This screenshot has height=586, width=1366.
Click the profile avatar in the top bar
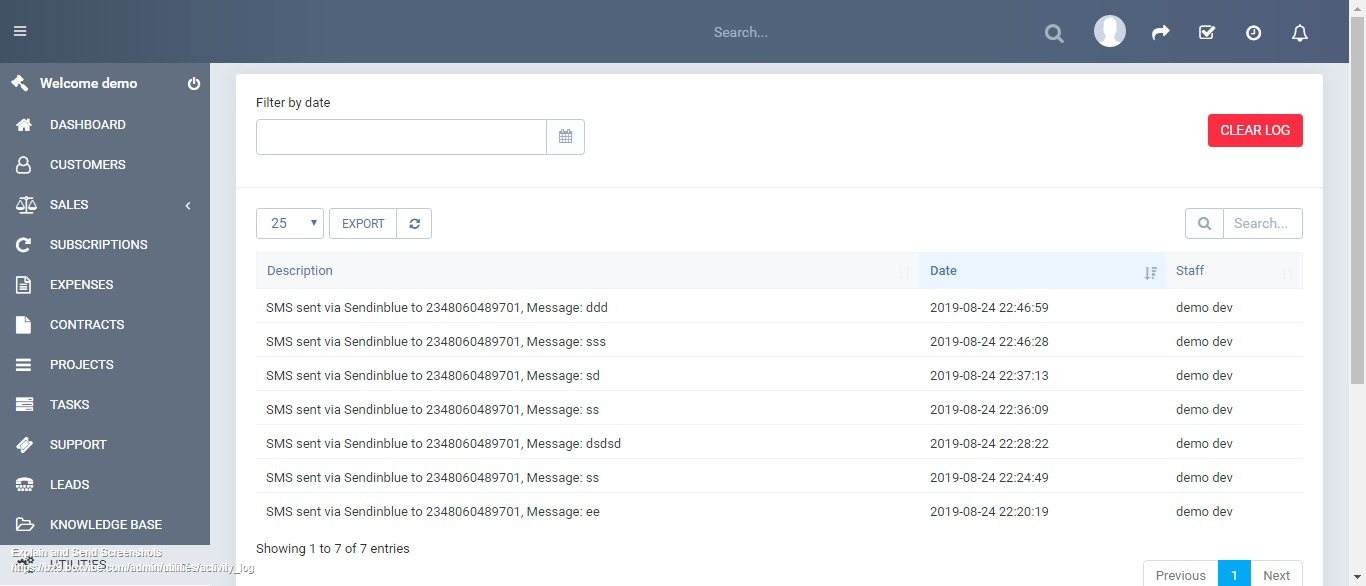pos(1109,31)
